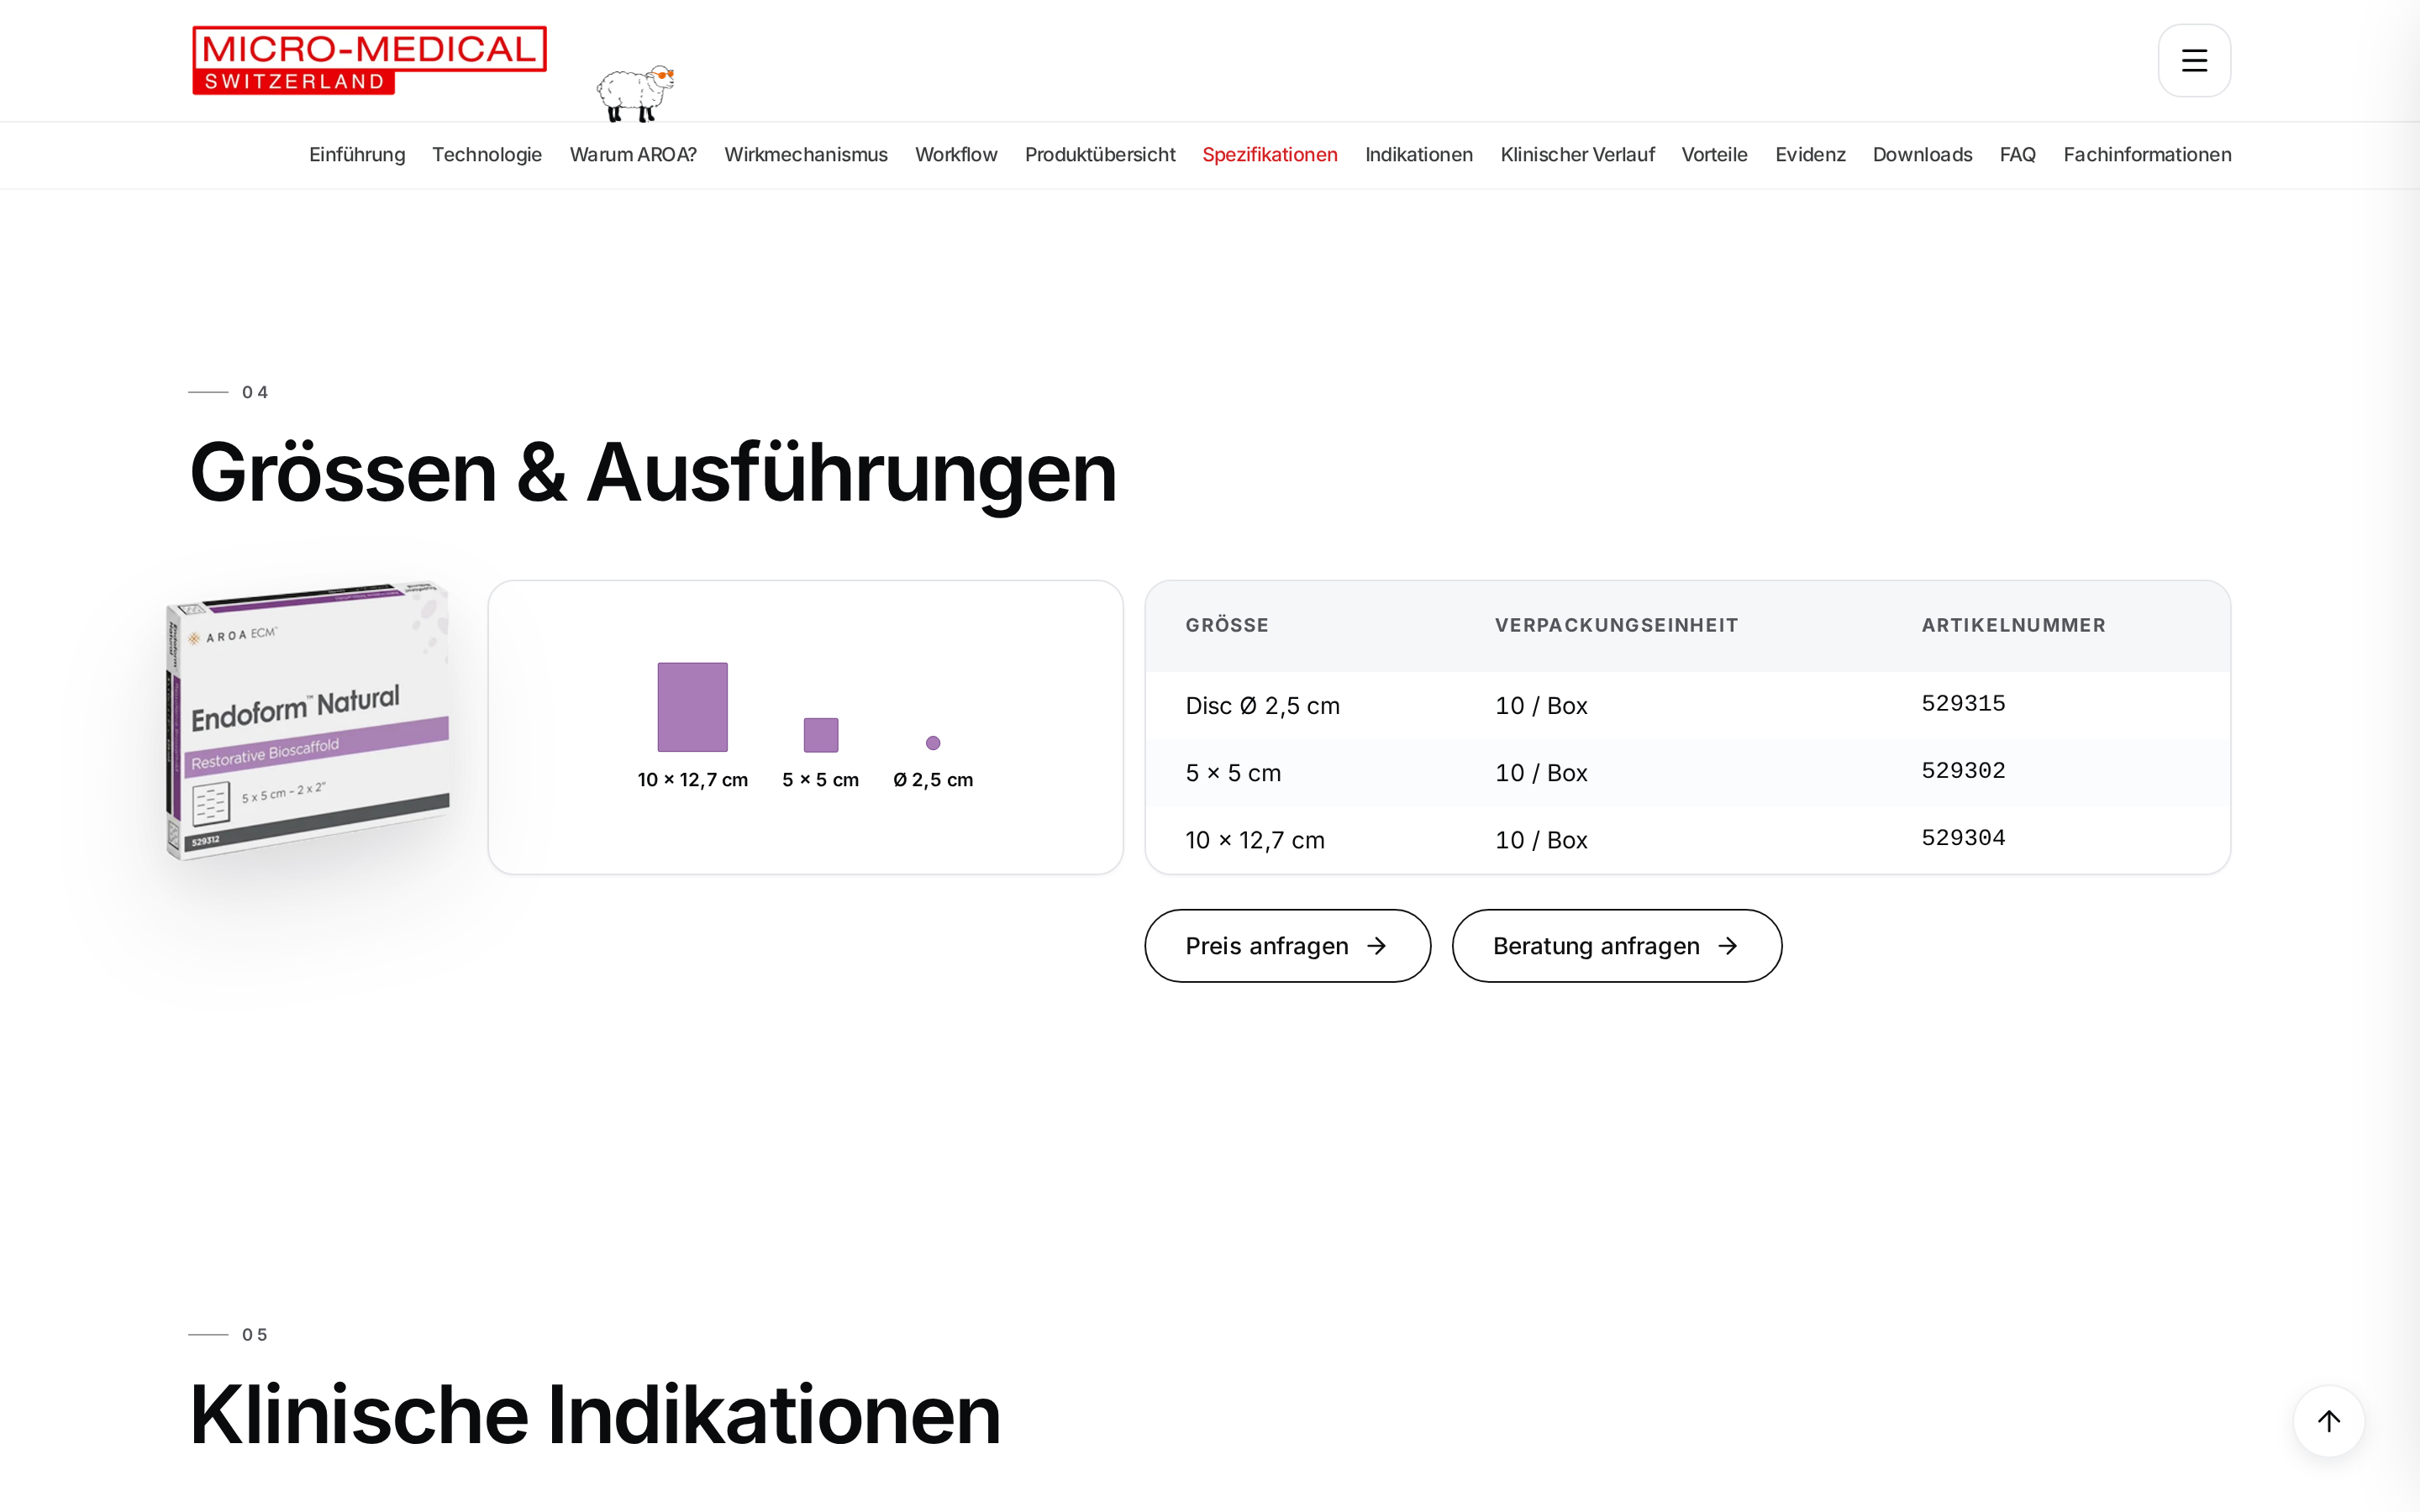Open the Warum AROA? nav item
This screenshot has height=1512, width=2420.
tap(633, 155)
